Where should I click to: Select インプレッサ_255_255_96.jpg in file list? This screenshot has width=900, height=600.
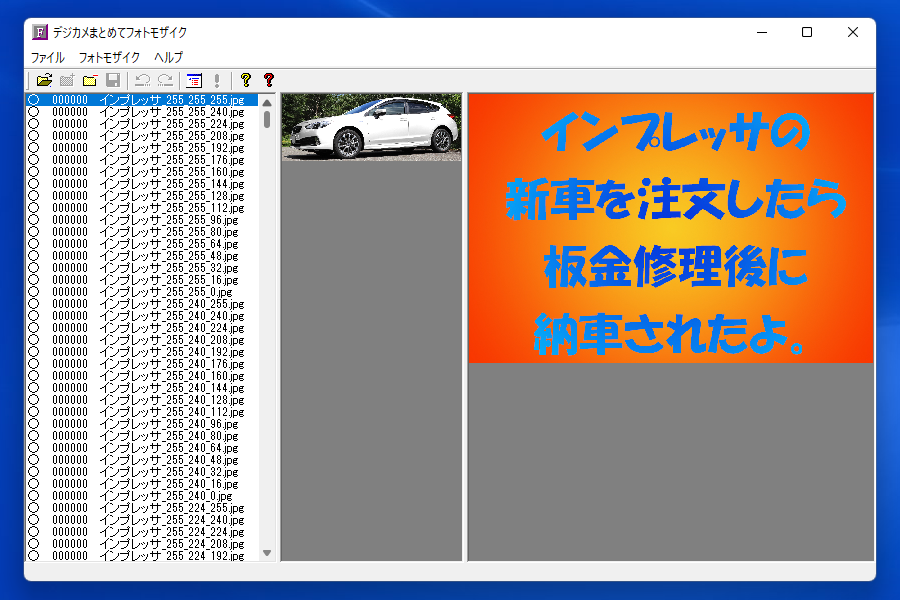click(x=142, y=220)
